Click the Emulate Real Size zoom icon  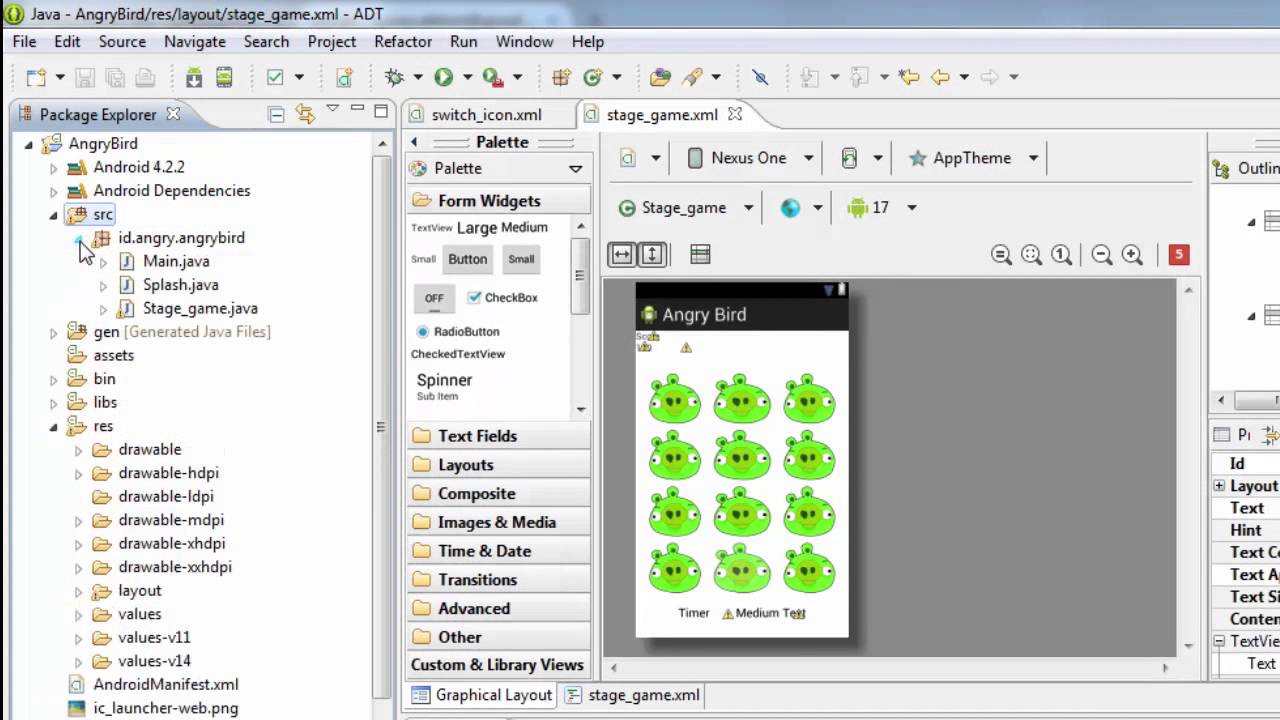[1001, 255]
